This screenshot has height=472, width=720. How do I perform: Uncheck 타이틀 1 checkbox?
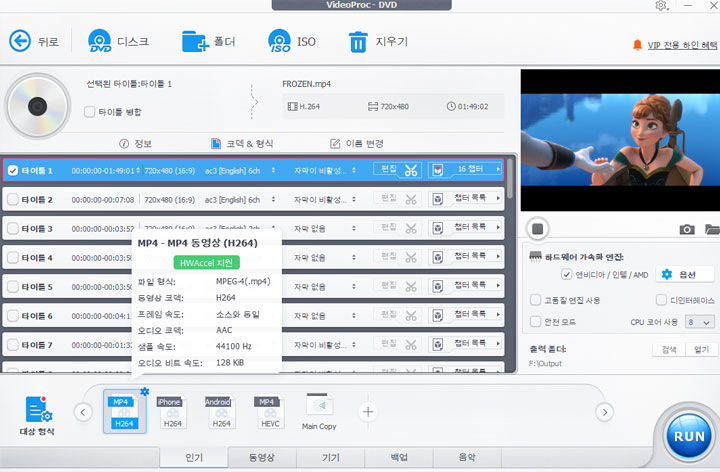pos(13,170)
